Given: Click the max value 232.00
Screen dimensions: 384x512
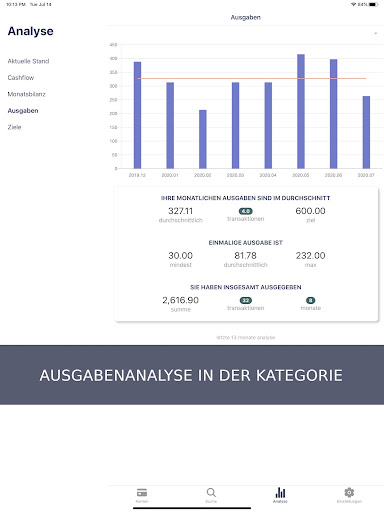Looking at the screenshot, I should pos(310,255).
